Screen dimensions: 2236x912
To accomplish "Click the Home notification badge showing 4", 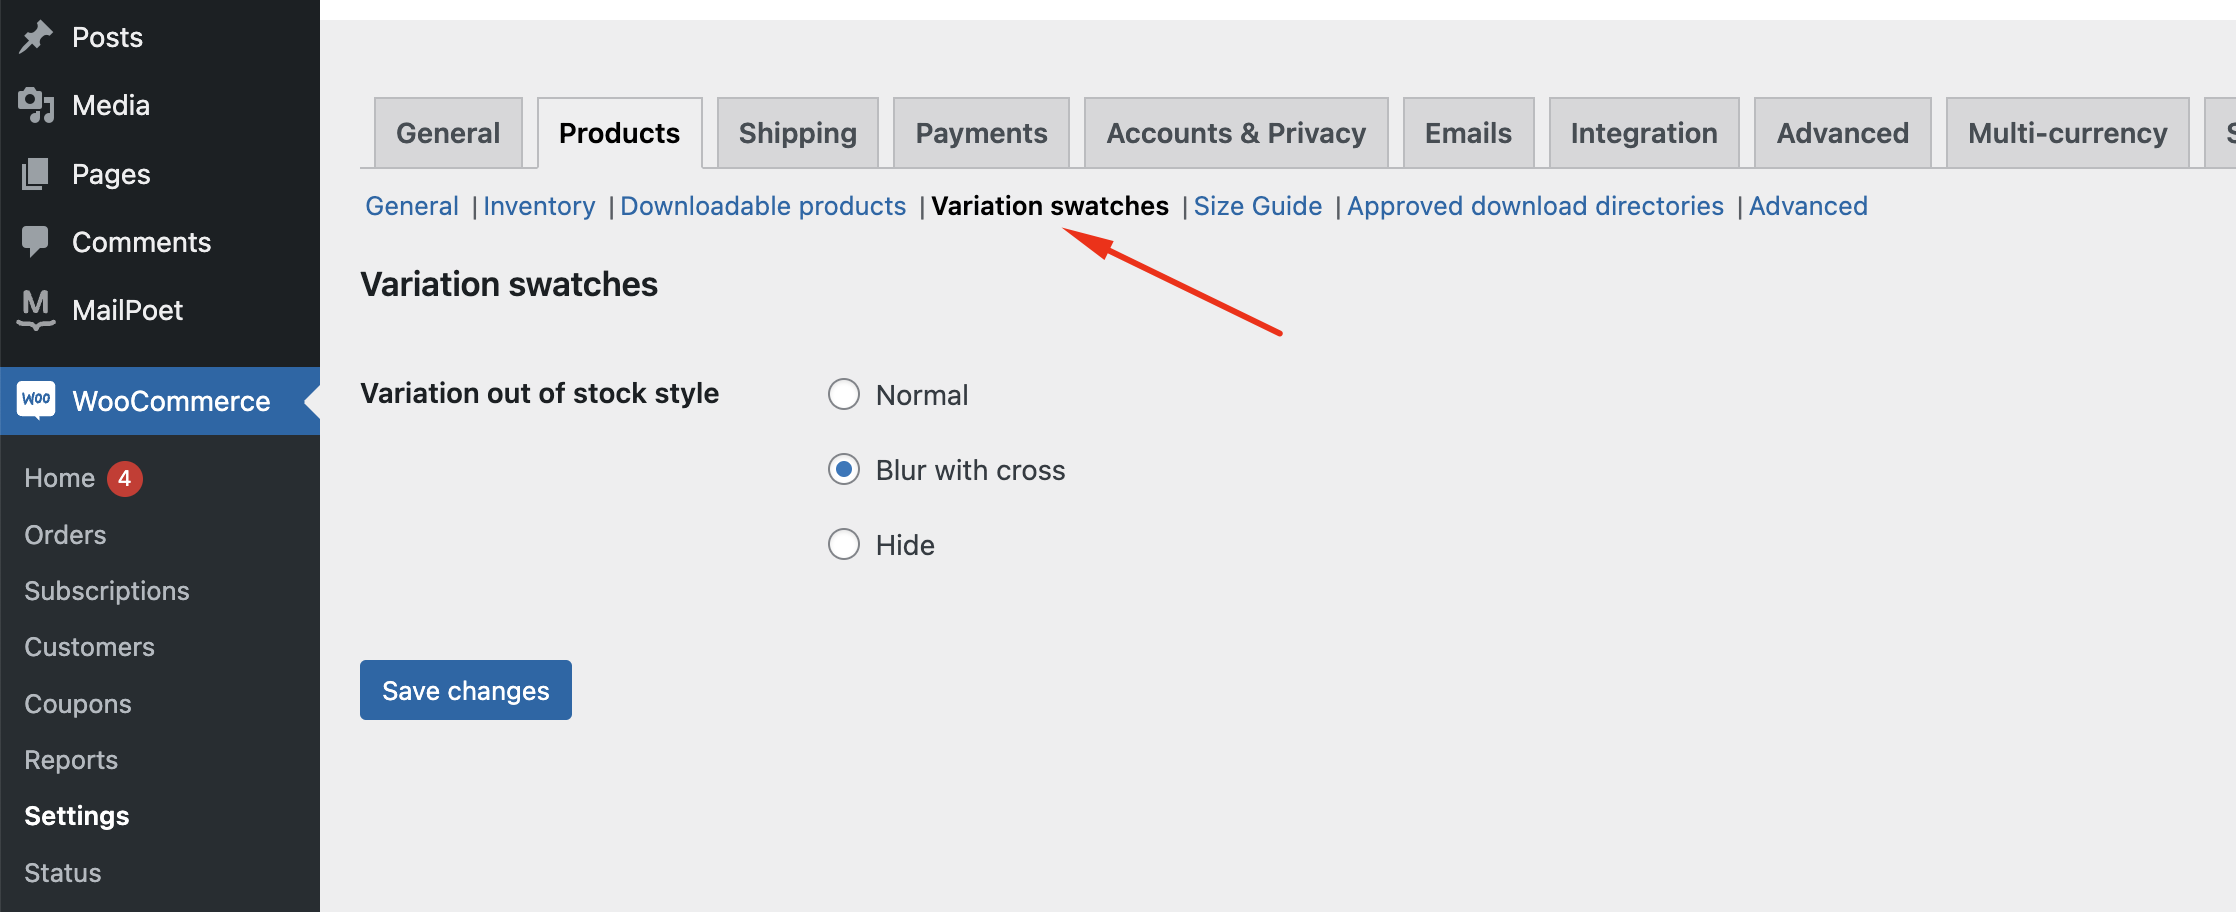I will [125, 478].
